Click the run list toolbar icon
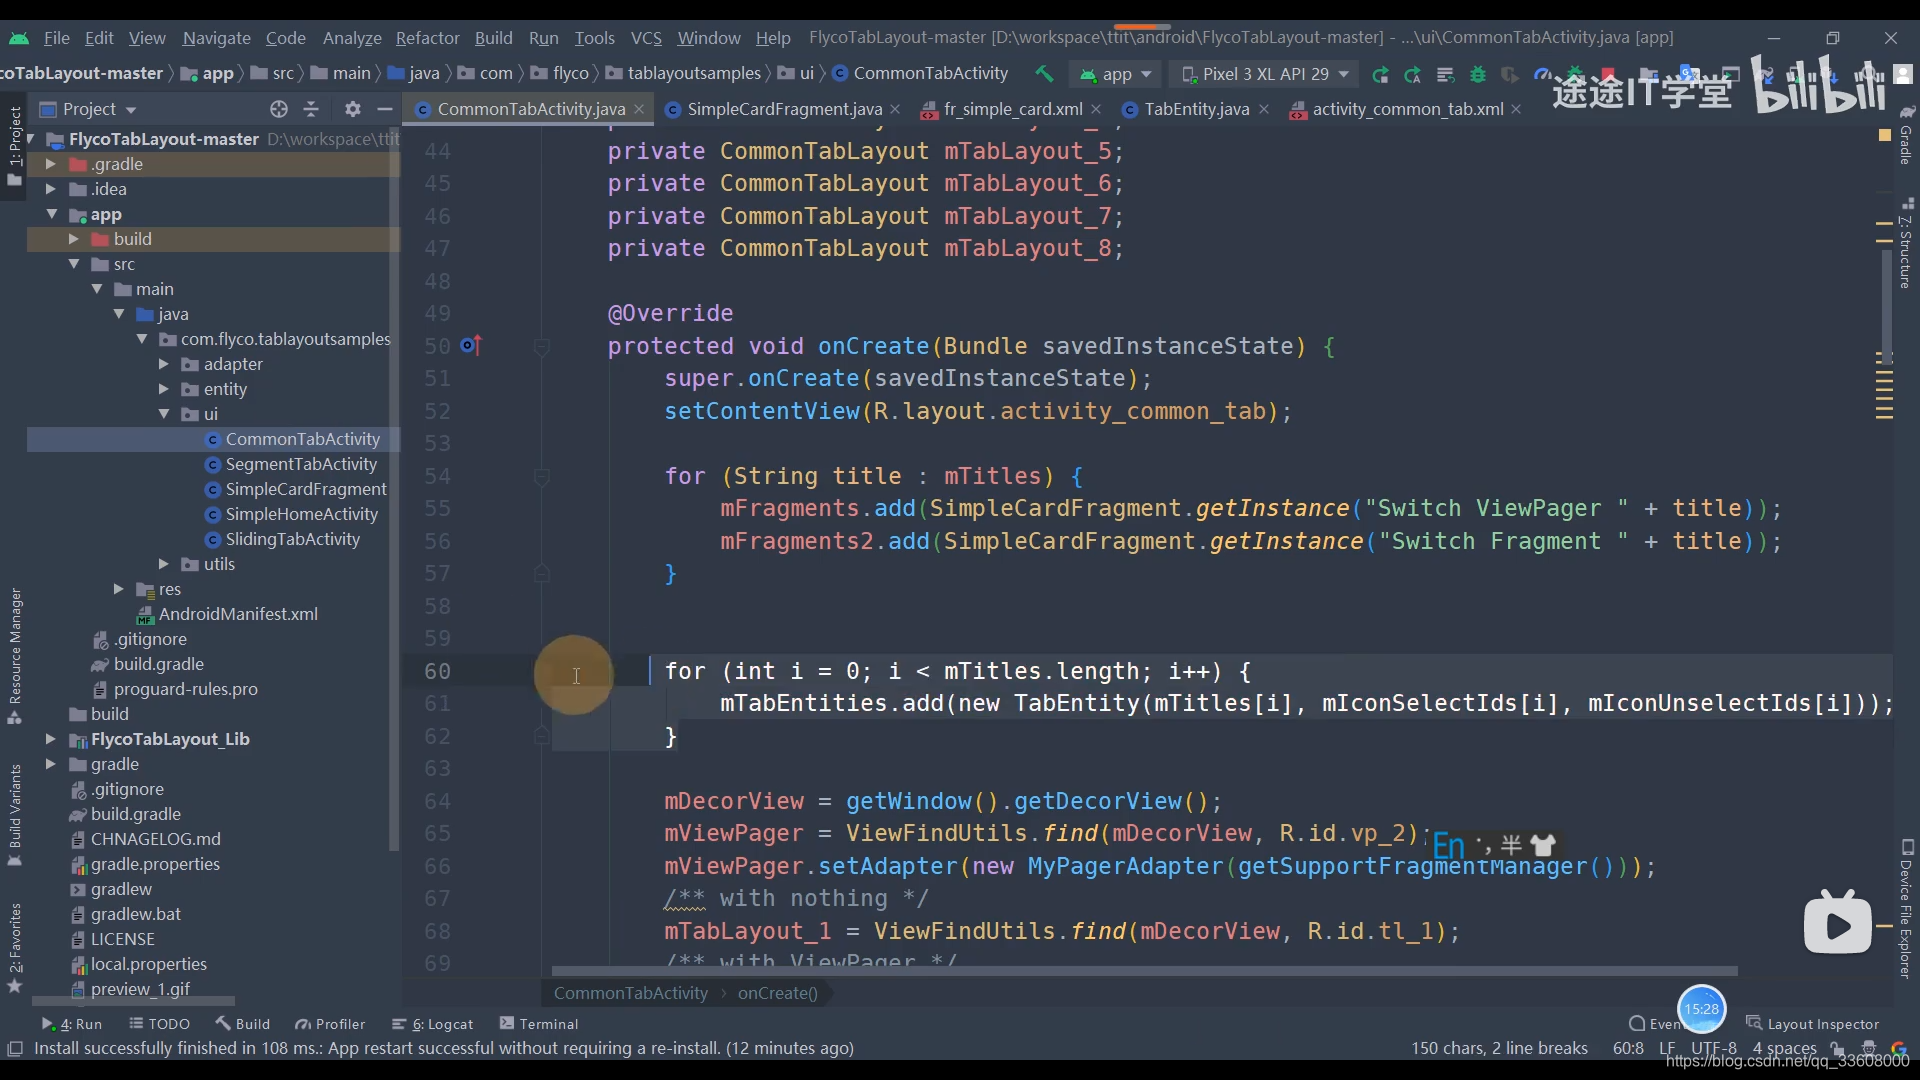The width and height of the screenshot is (1920, 1080). click(x=1445, y=74)
